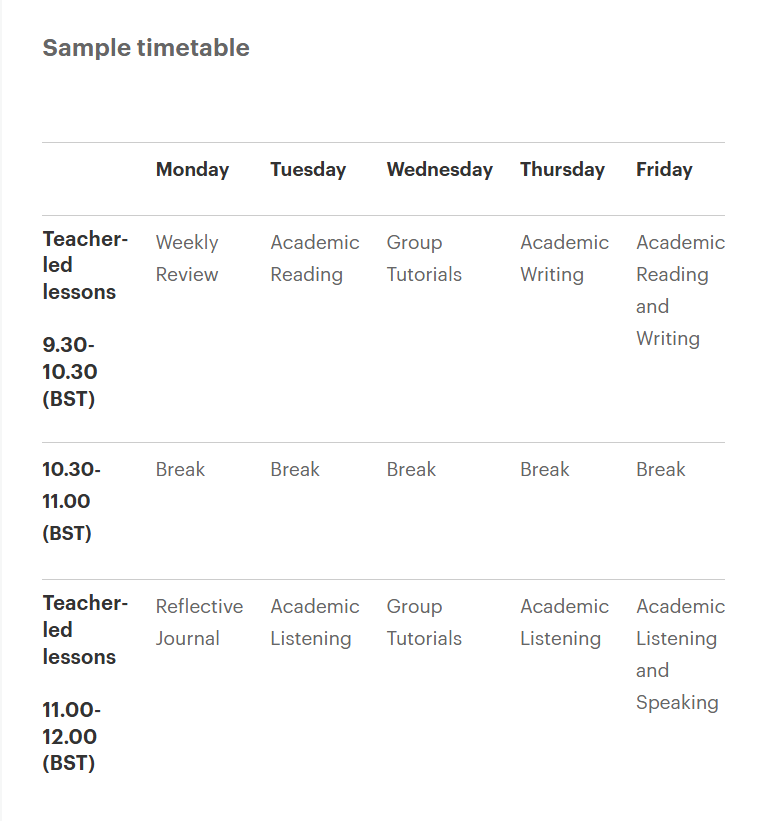This screenshot has width=764, height=821.
Task: Click Wednesday's Break cell
Action: (x=411, y=470)
